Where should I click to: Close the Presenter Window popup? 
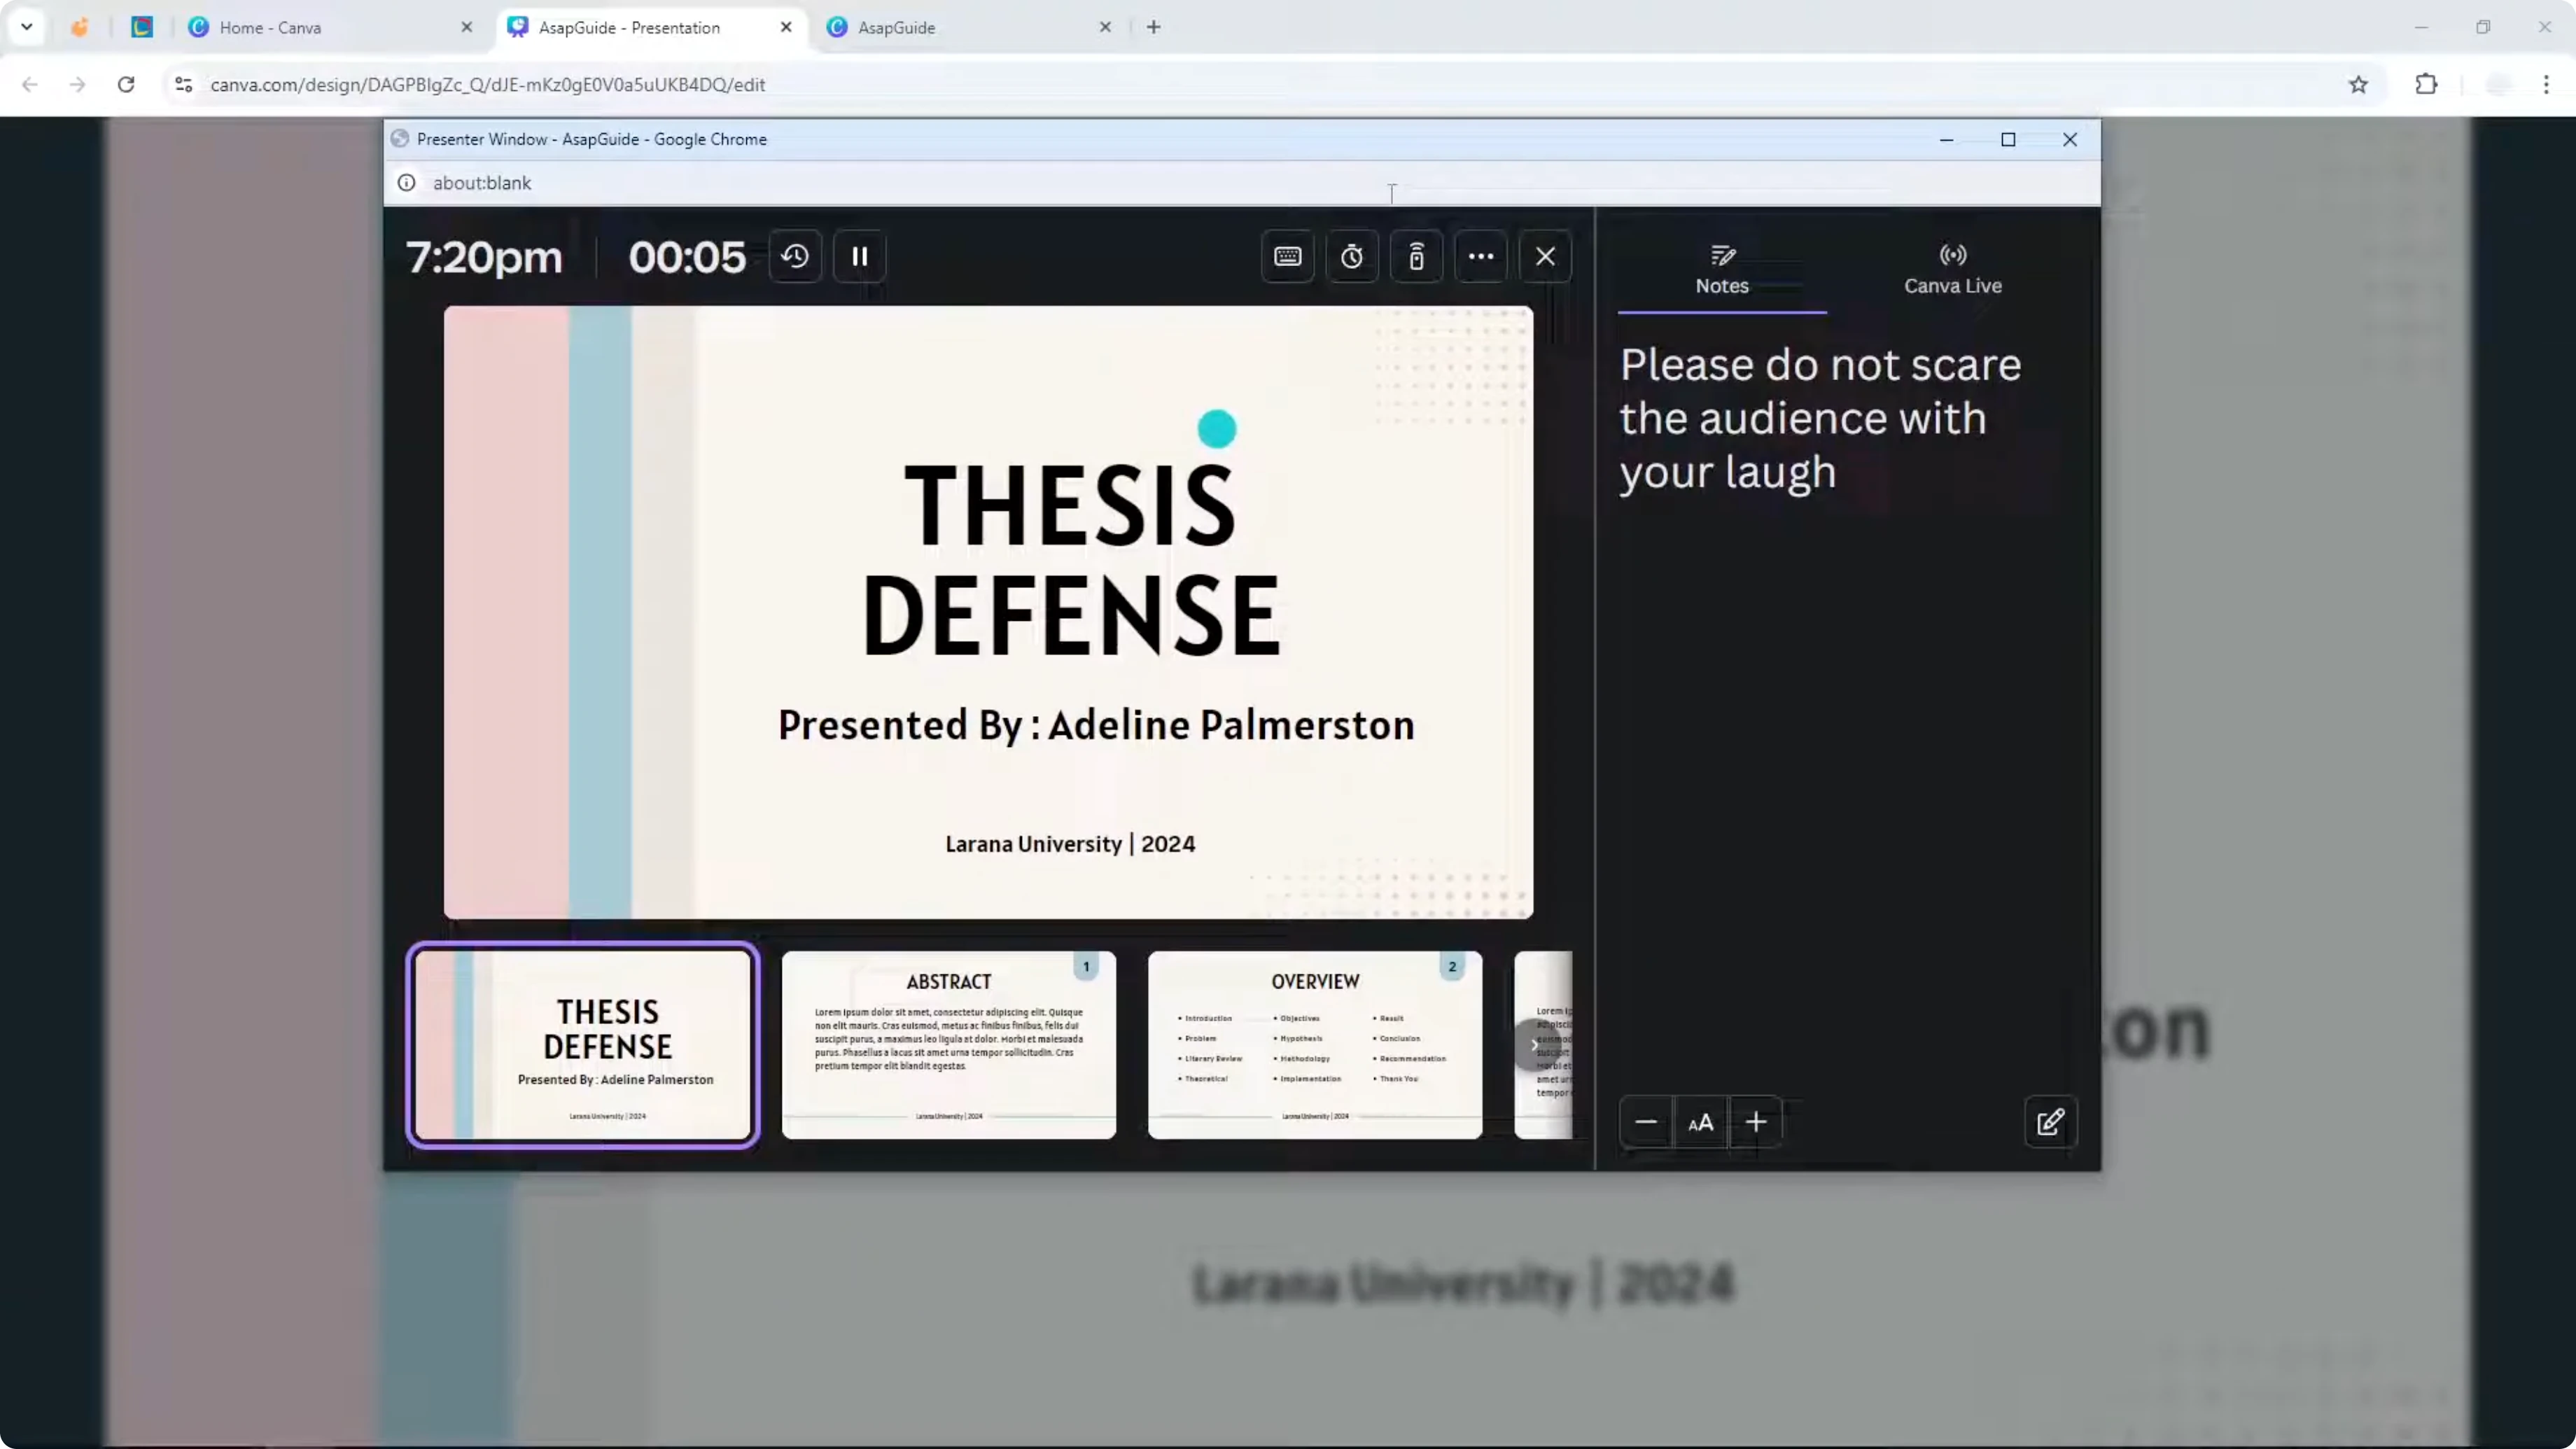click(2070, 139)
